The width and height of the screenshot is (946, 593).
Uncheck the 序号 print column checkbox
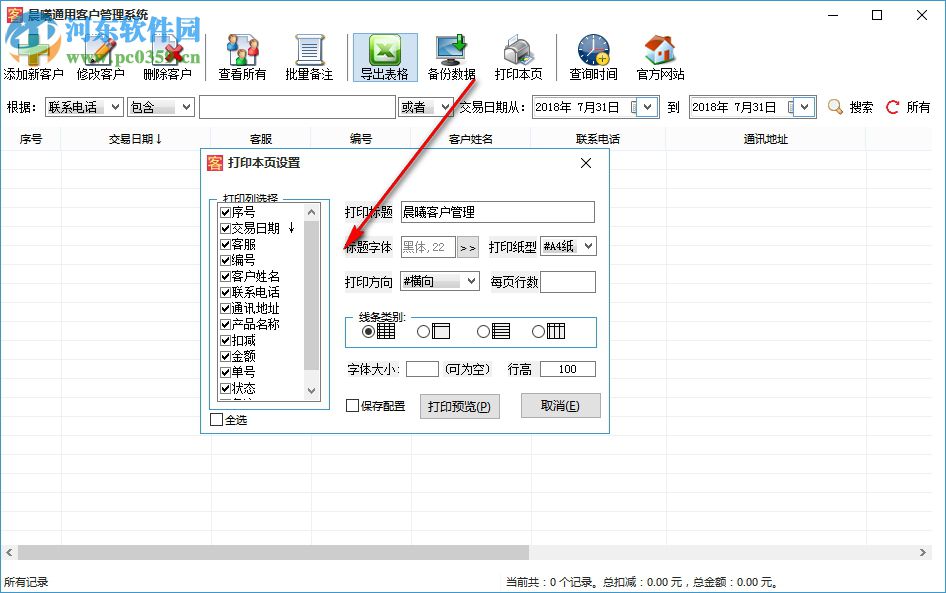(x=225, y=211)
